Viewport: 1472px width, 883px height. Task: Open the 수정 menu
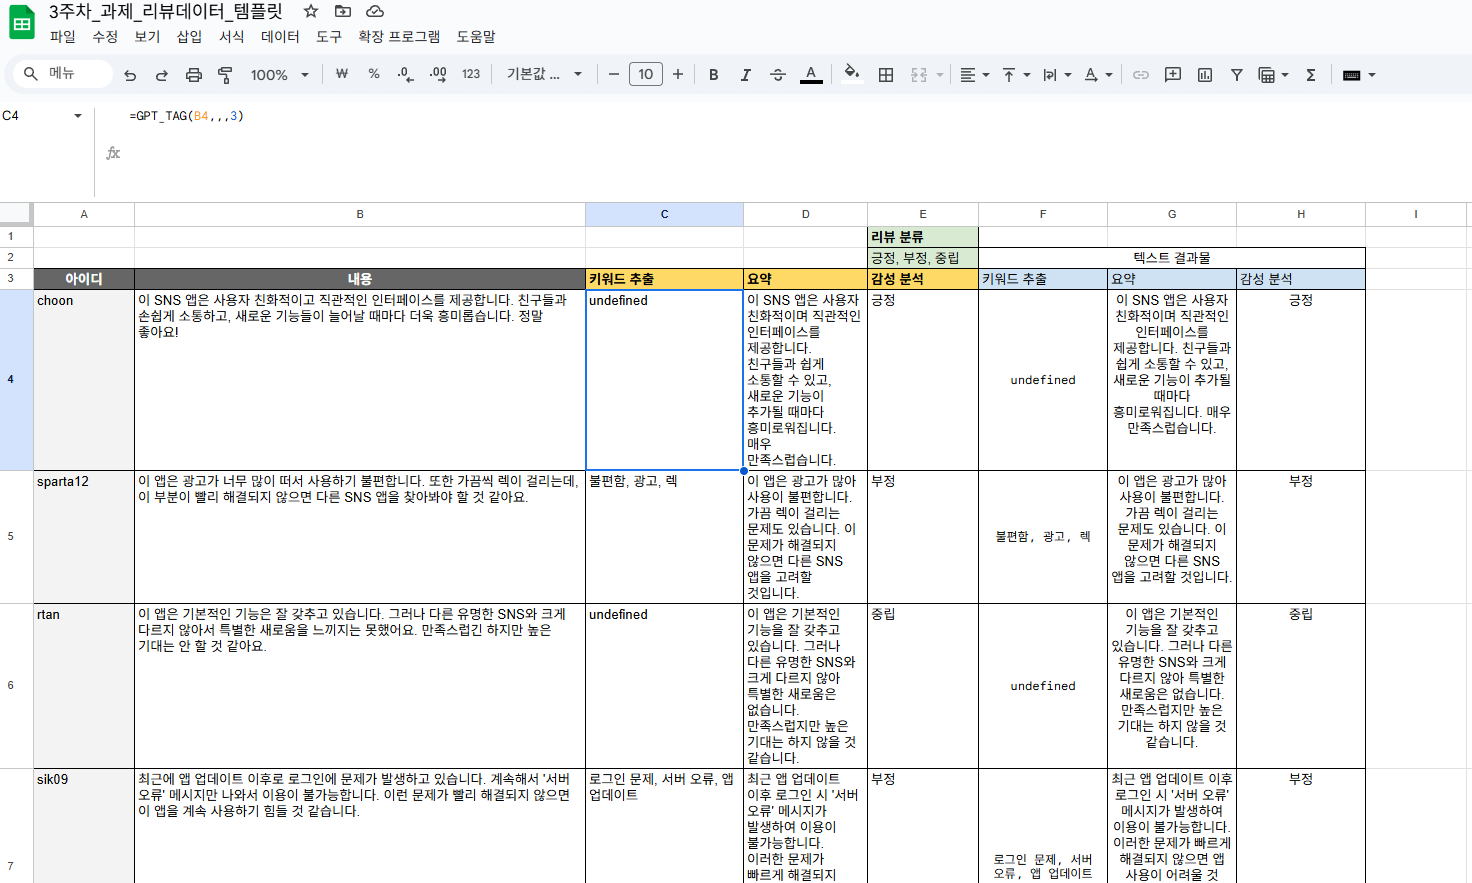coord(105,37)
